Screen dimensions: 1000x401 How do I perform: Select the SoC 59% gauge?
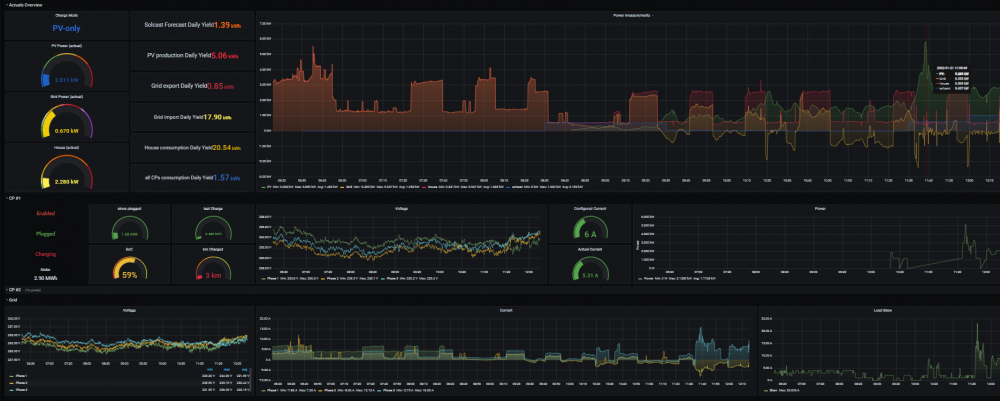(x=129, y=266)
